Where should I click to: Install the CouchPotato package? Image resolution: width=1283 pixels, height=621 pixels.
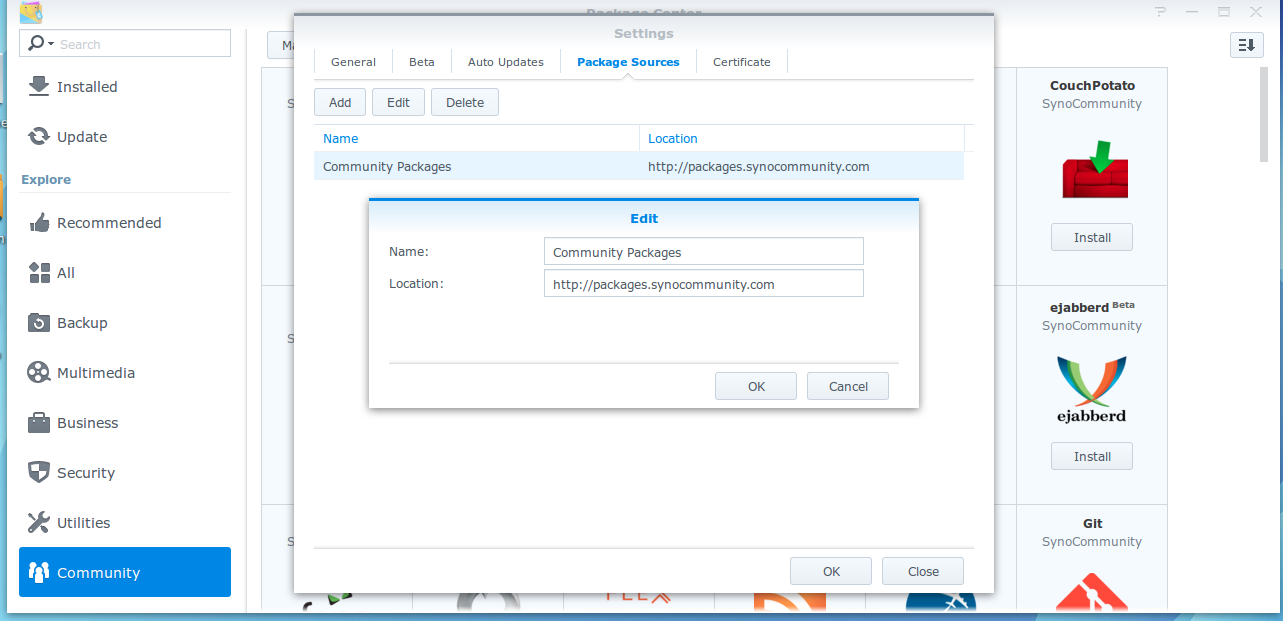(x=1092, y=237)
